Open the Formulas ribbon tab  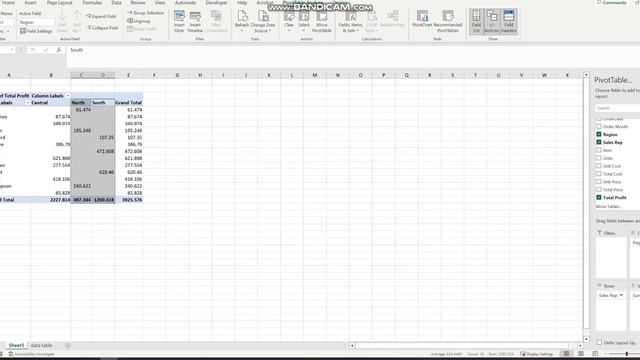[x=92, y=3]
